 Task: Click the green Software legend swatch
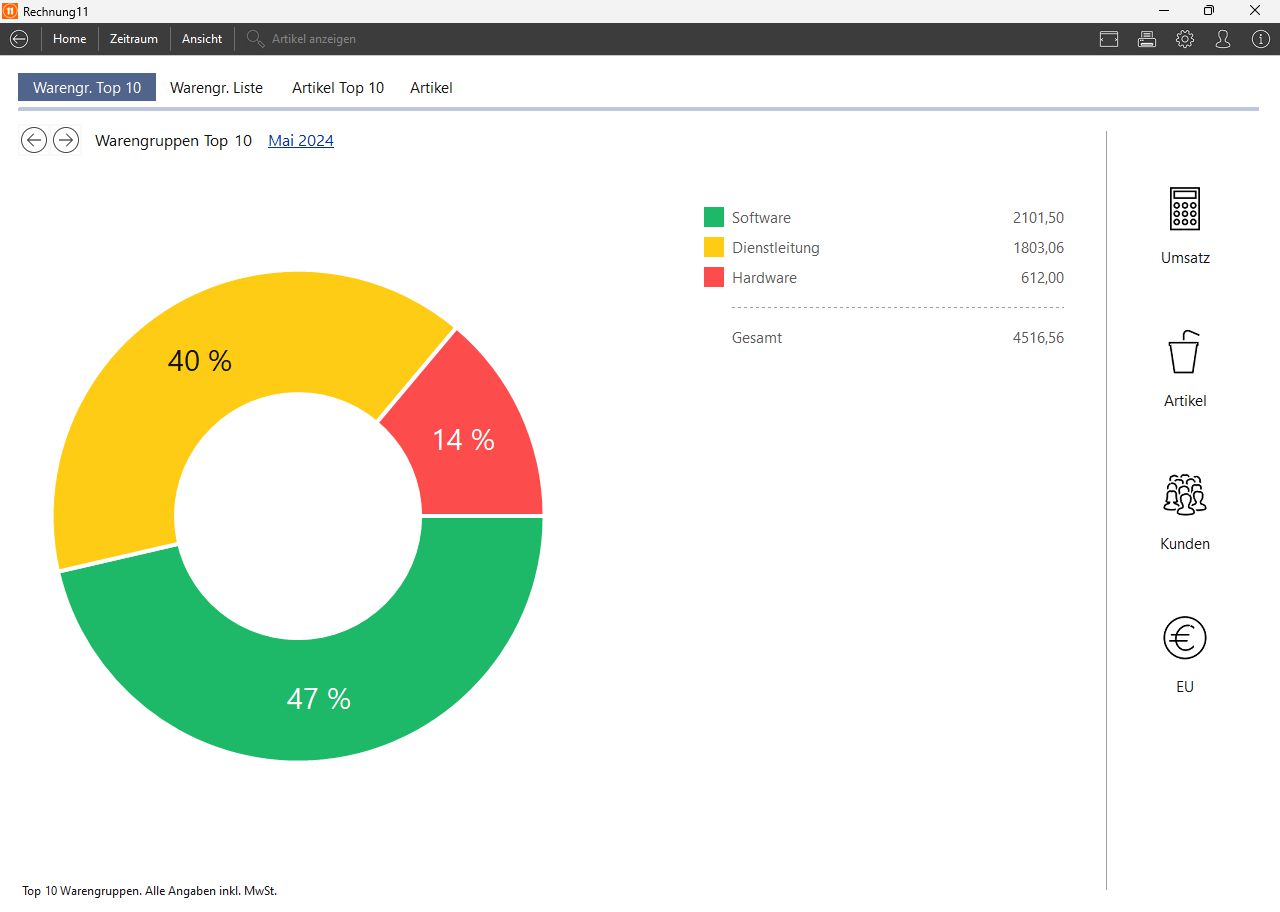[714, 218]
